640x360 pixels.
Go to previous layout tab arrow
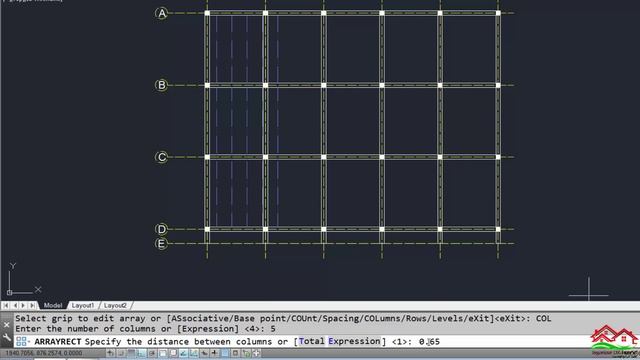[15, 305]
